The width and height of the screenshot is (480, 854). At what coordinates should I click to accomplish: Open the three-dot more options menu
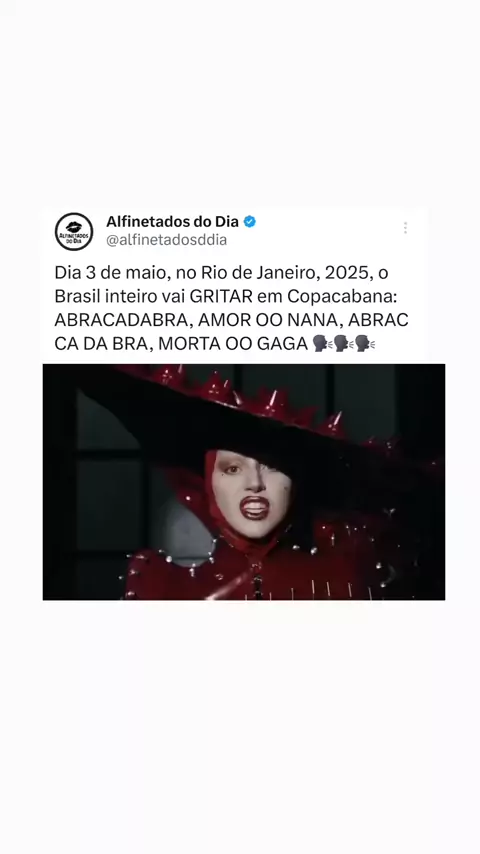[x=405, y=228]
